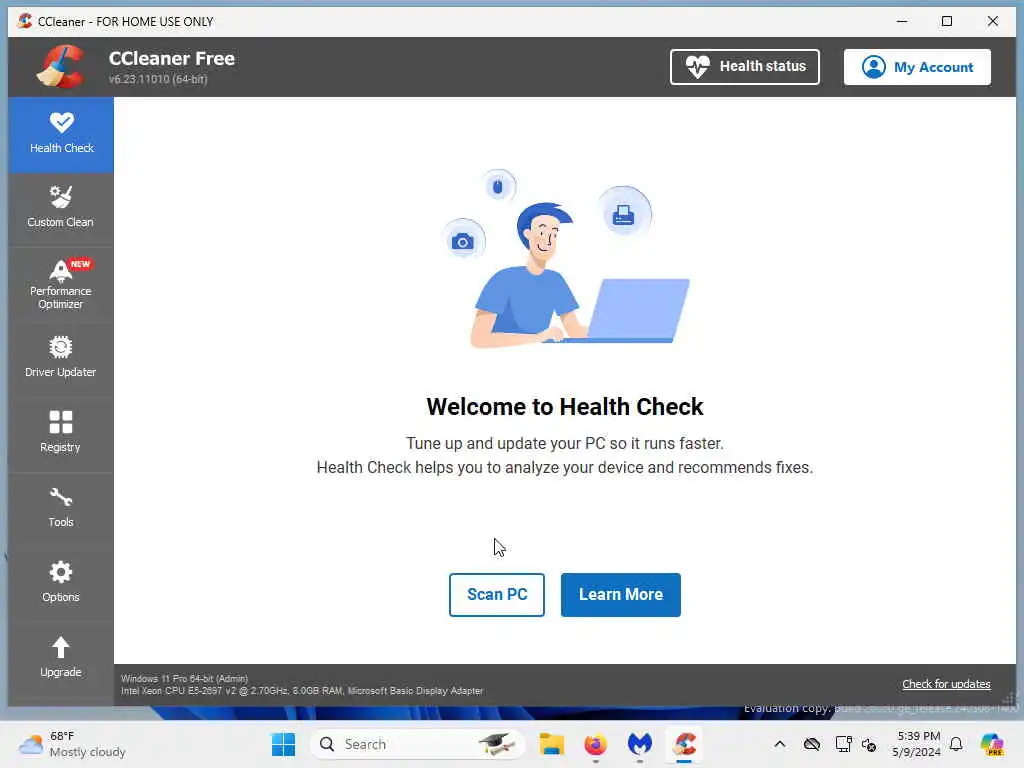Open the Tools section
The width and height of the screenshot is (1024, 768).
(61, 508)
